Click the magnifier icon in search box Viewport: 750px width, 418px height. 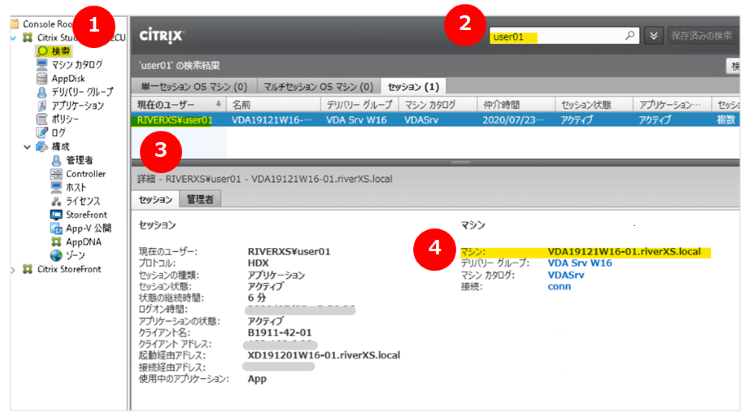(630, 35)
